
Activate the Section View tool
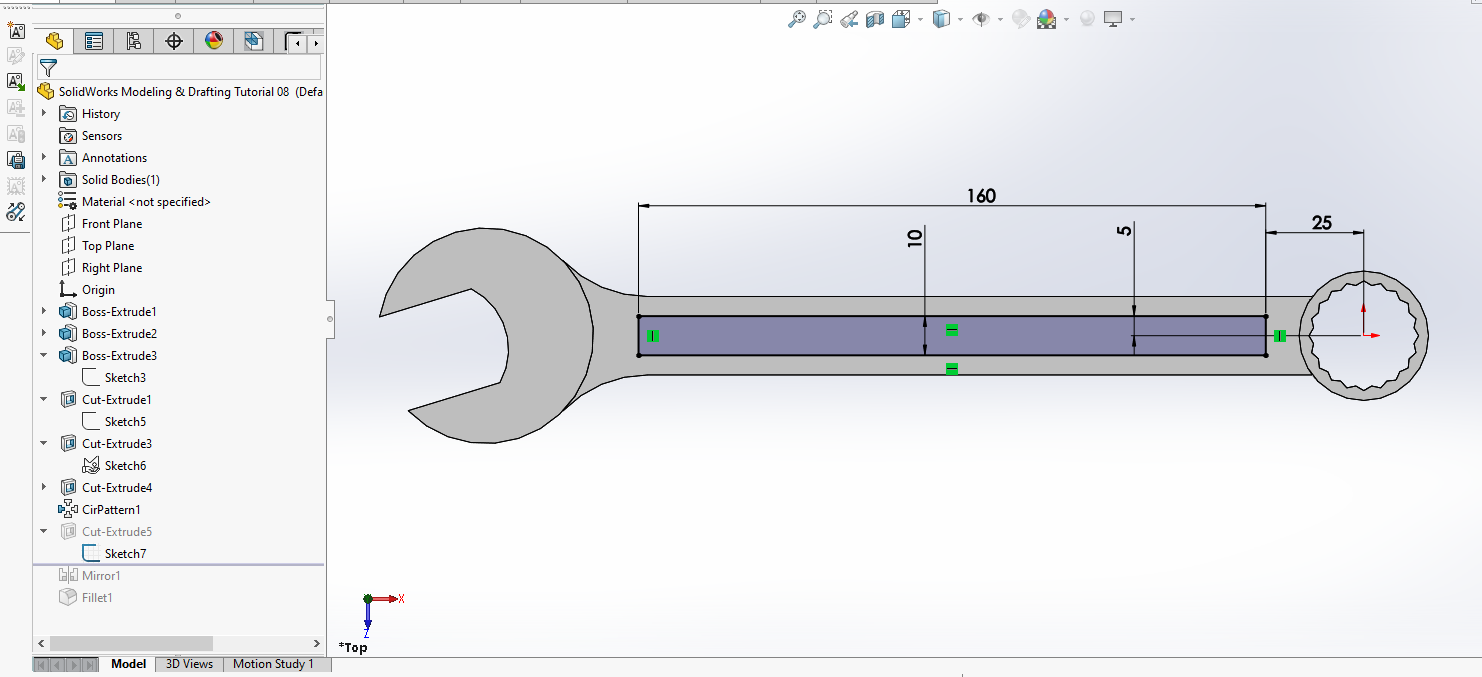coord(875,19)
